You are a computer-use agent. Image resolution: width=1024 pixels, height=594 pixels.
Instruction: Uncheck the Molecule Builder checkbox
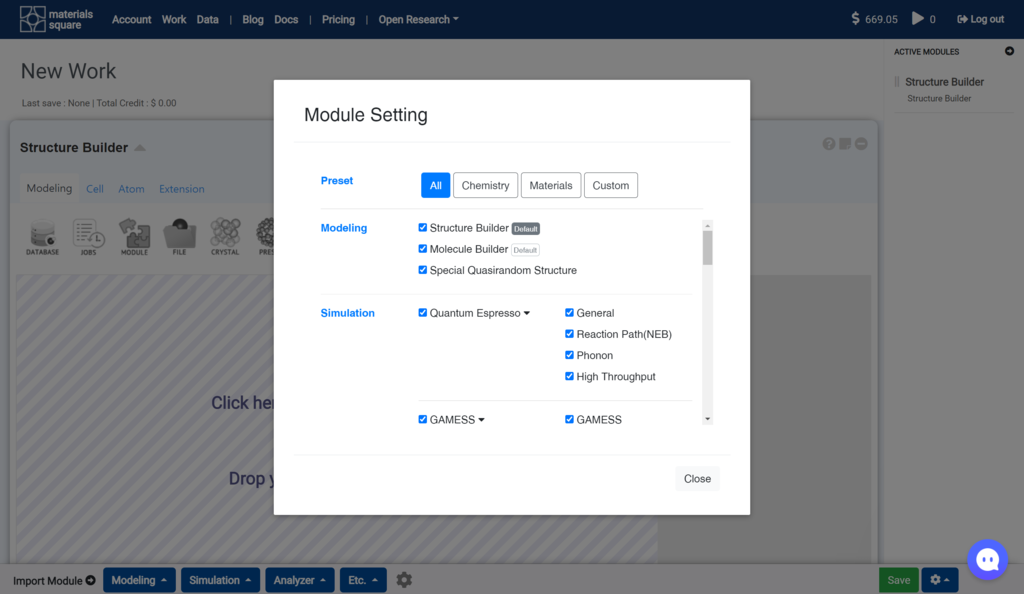coord(423,249)
